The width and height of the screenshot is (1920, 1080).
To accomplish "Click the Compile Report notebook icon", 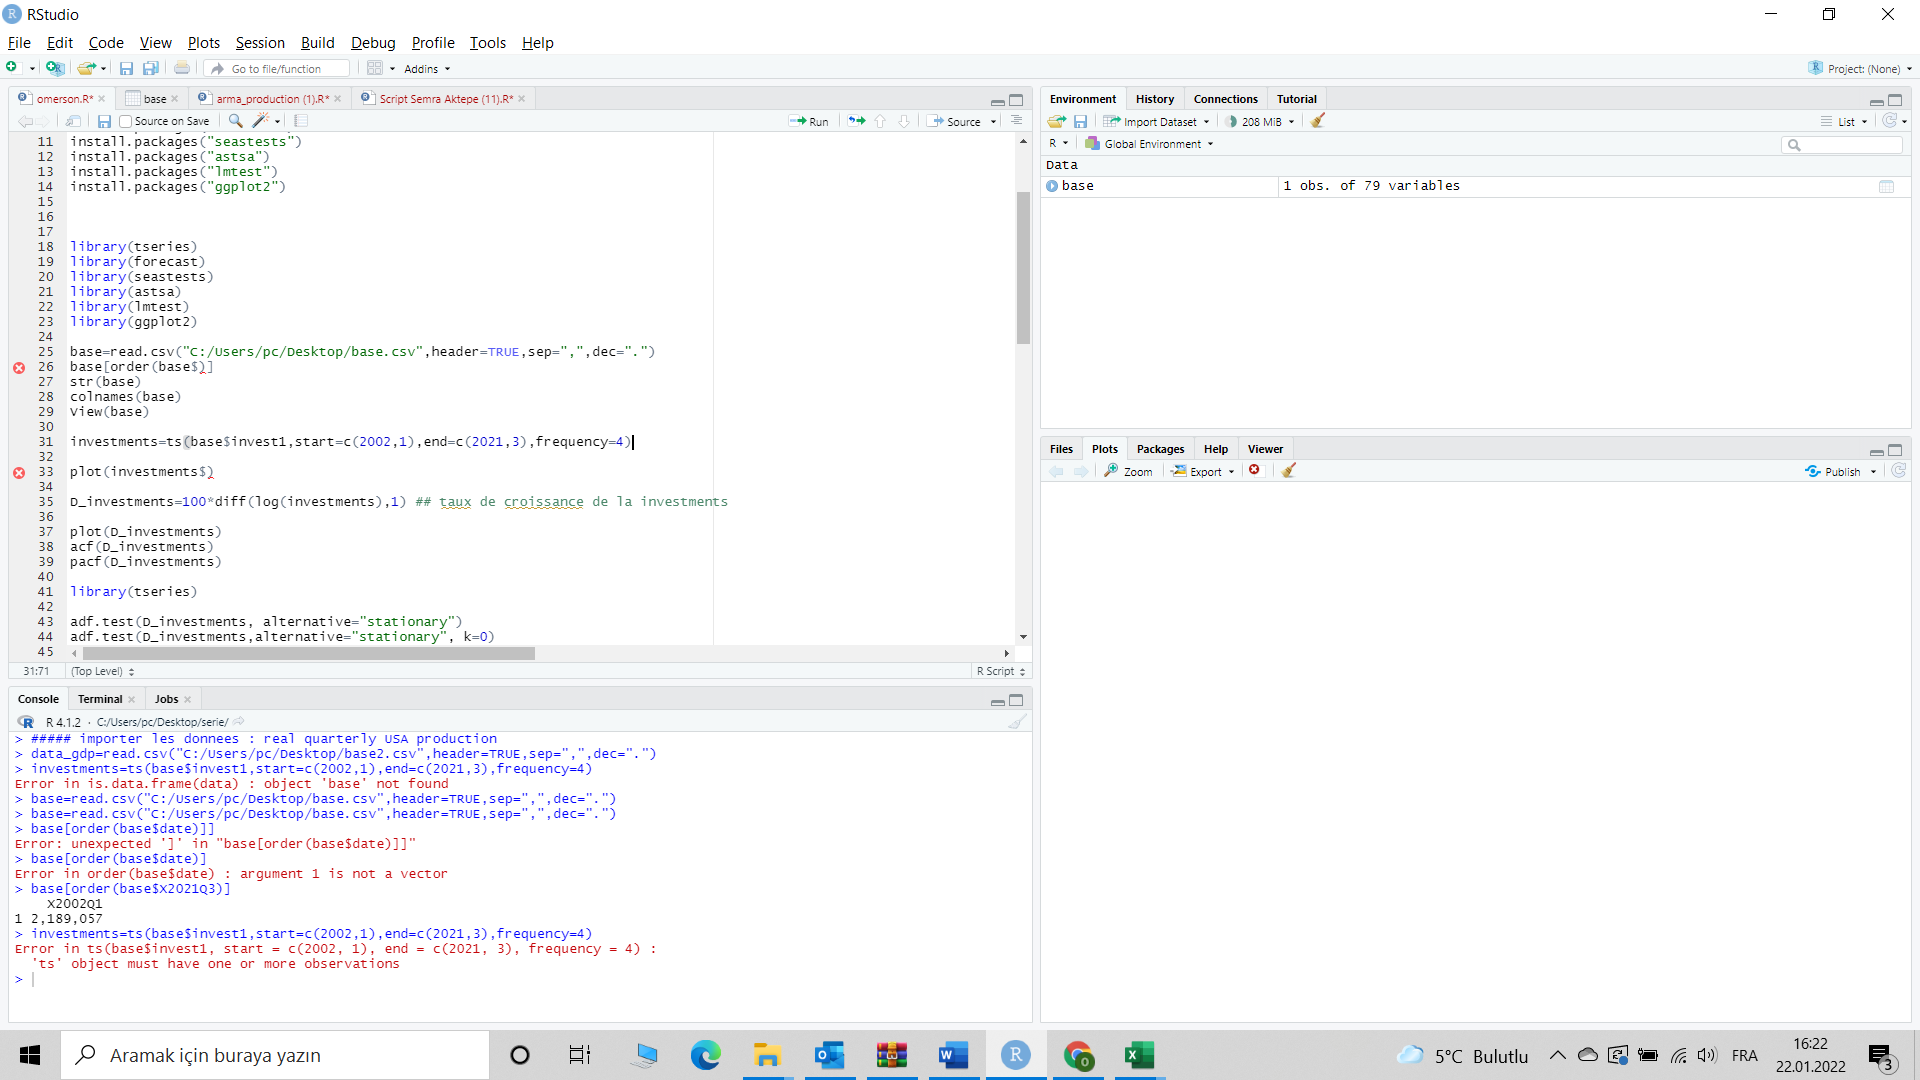I will pyautogui.click(x=301, y=121).
